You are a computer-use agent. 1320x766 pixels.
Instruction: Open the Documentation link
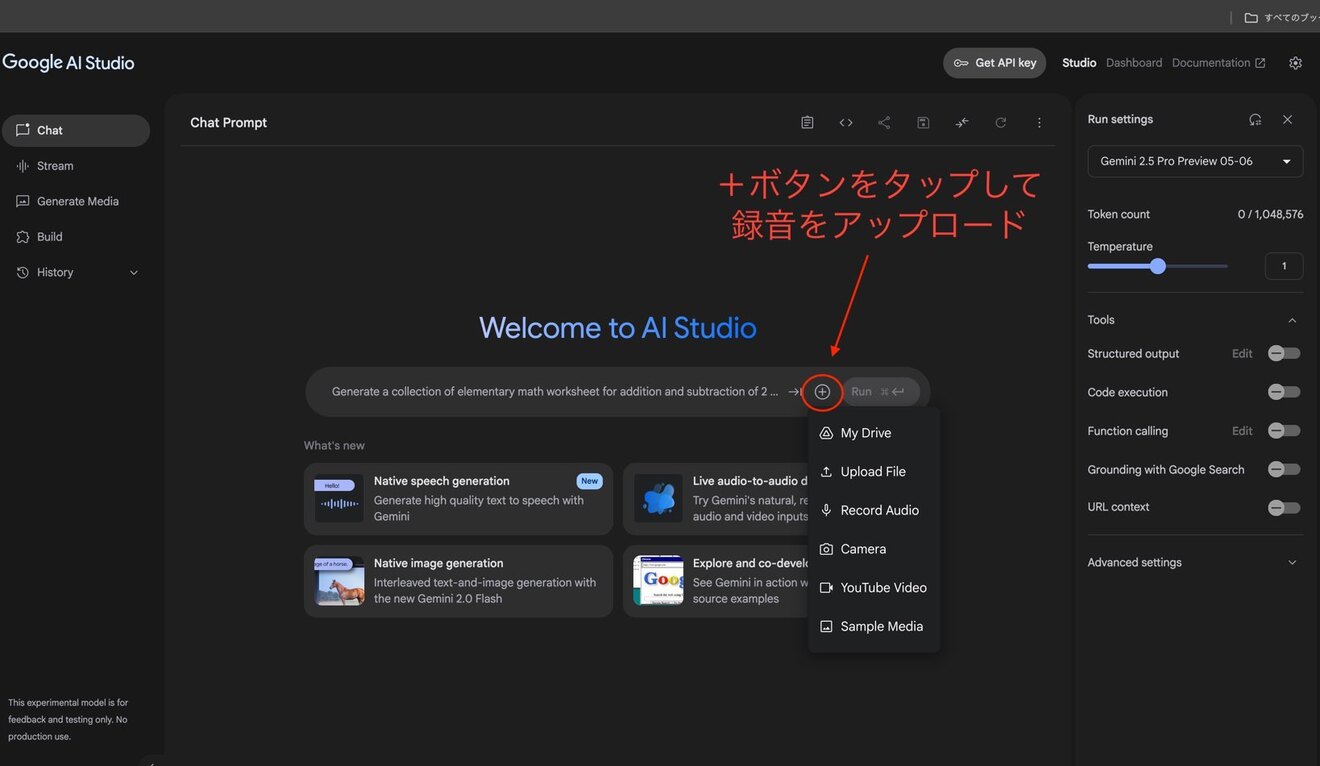point(1218,63)
